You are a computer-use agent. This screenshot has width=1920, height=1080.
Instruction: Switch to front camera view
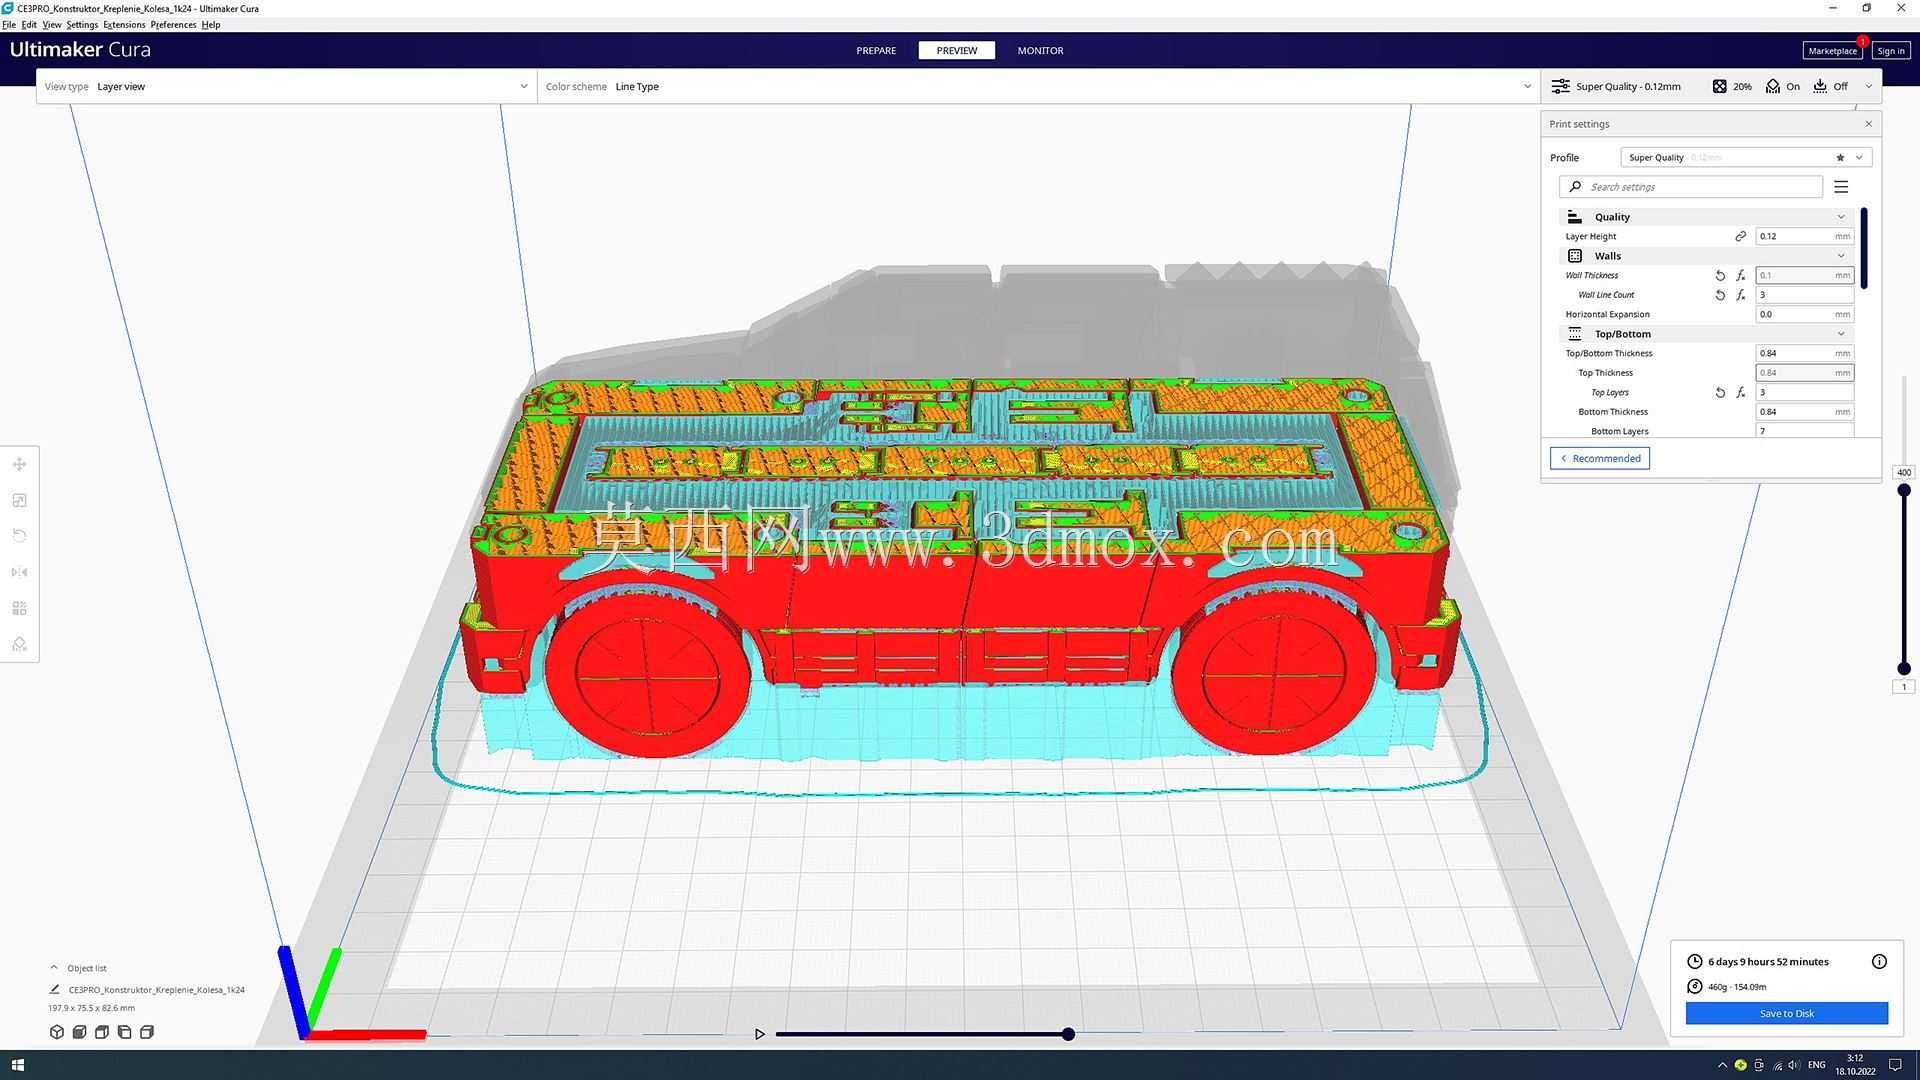click(79, 1032)
